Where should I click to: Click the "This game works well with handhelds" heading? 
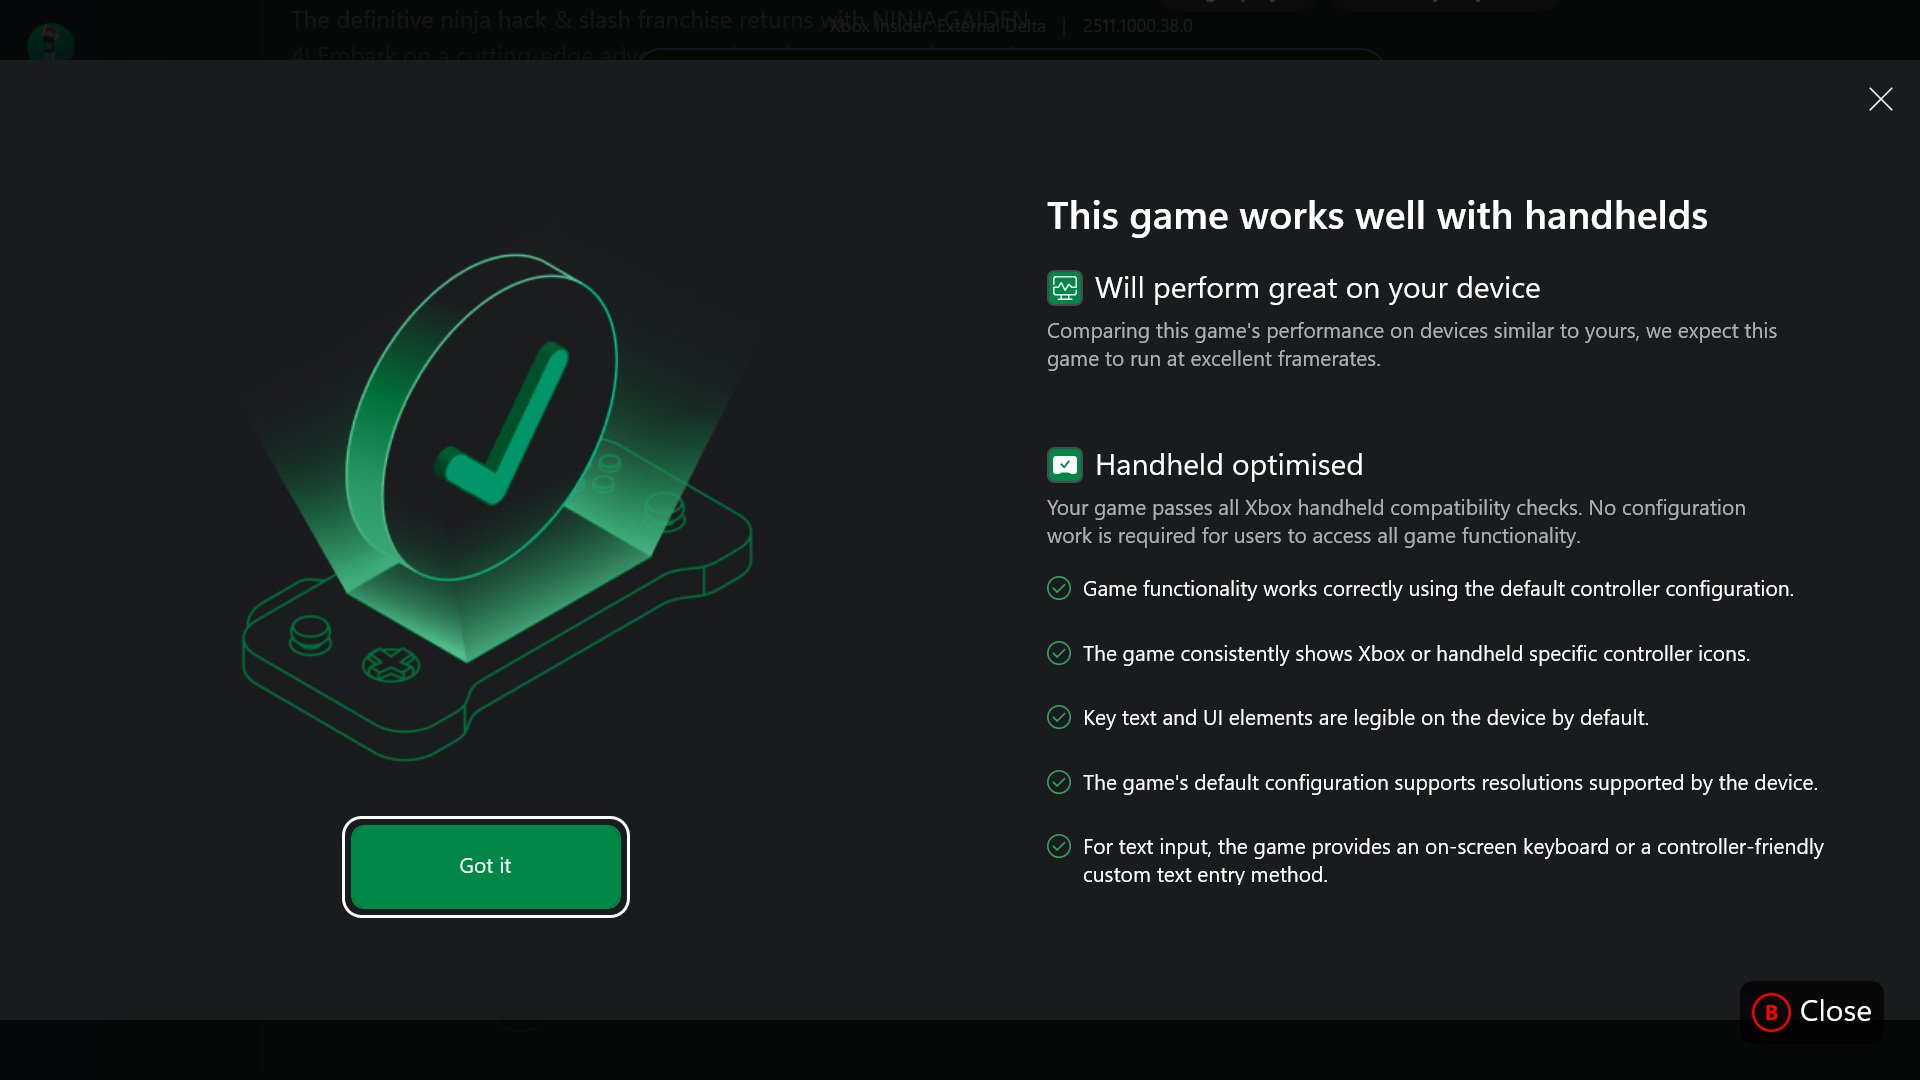(1377, 215)
